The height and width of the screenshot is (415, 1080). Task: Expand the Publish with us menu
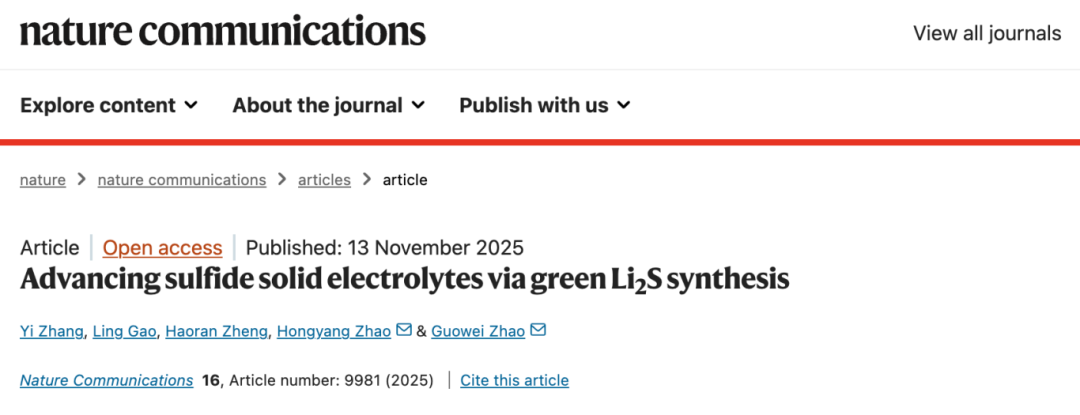coord(545,105)
